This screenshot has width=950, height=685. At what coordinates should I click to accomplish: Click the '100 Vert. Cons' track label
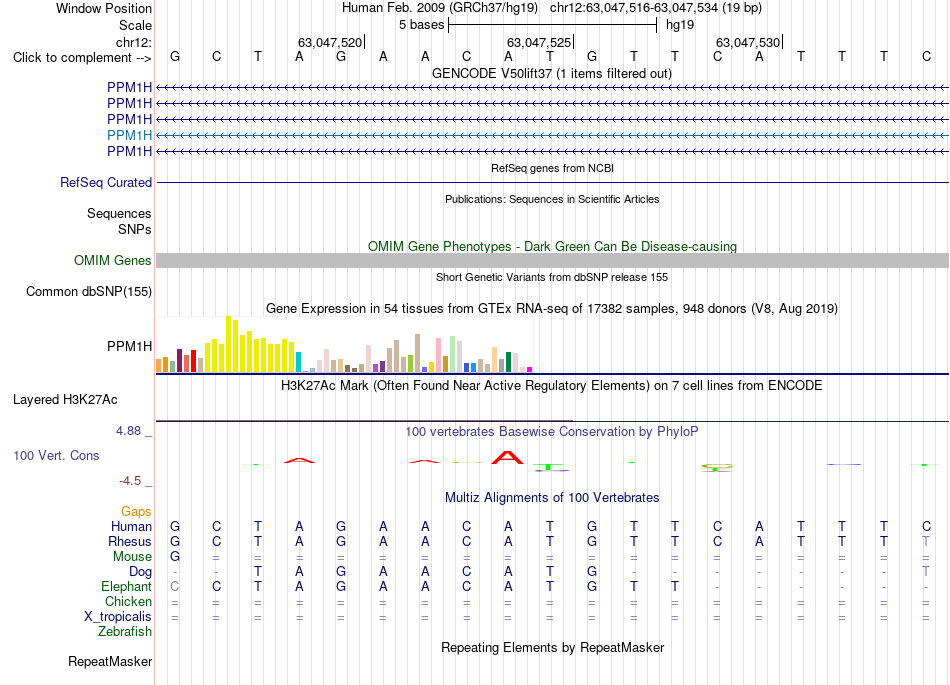pos(56,456)
